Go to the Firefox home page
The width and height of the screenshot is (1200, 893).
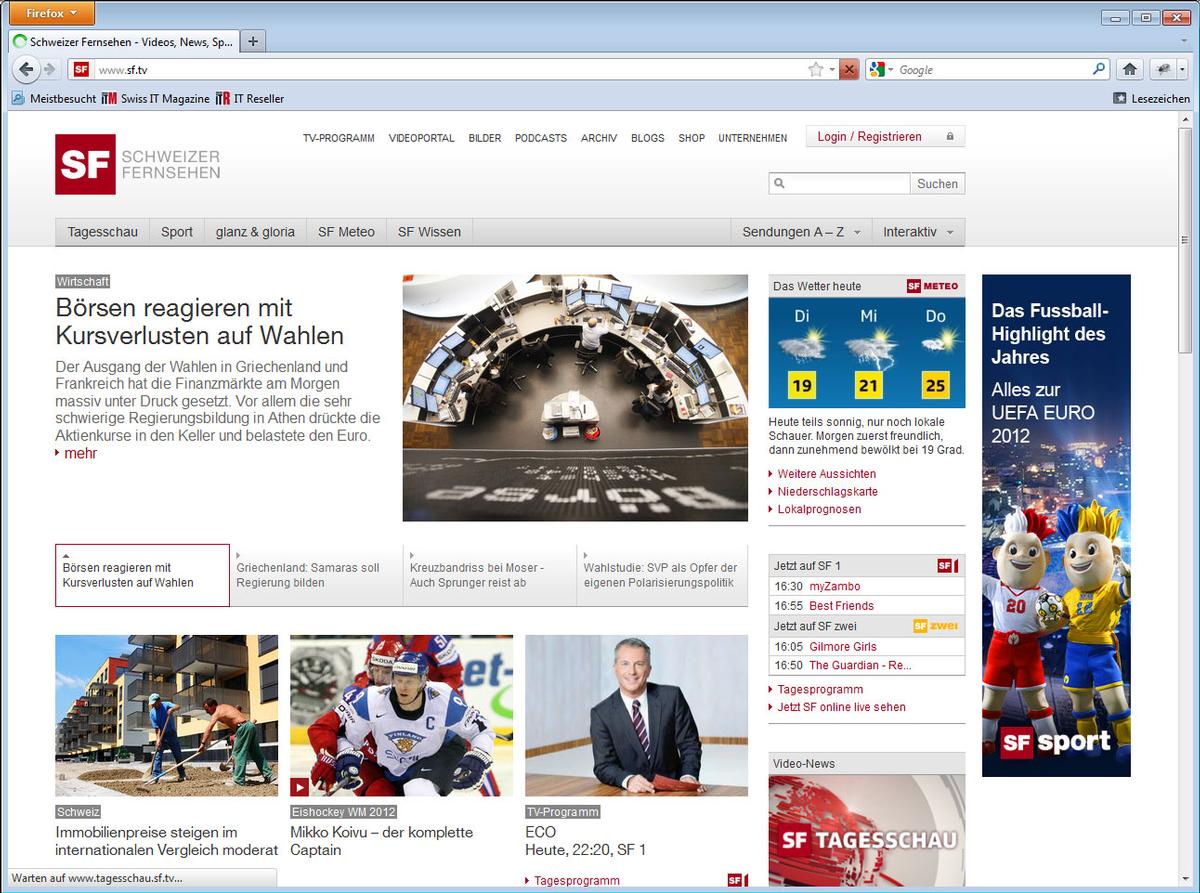[1130, 70]
